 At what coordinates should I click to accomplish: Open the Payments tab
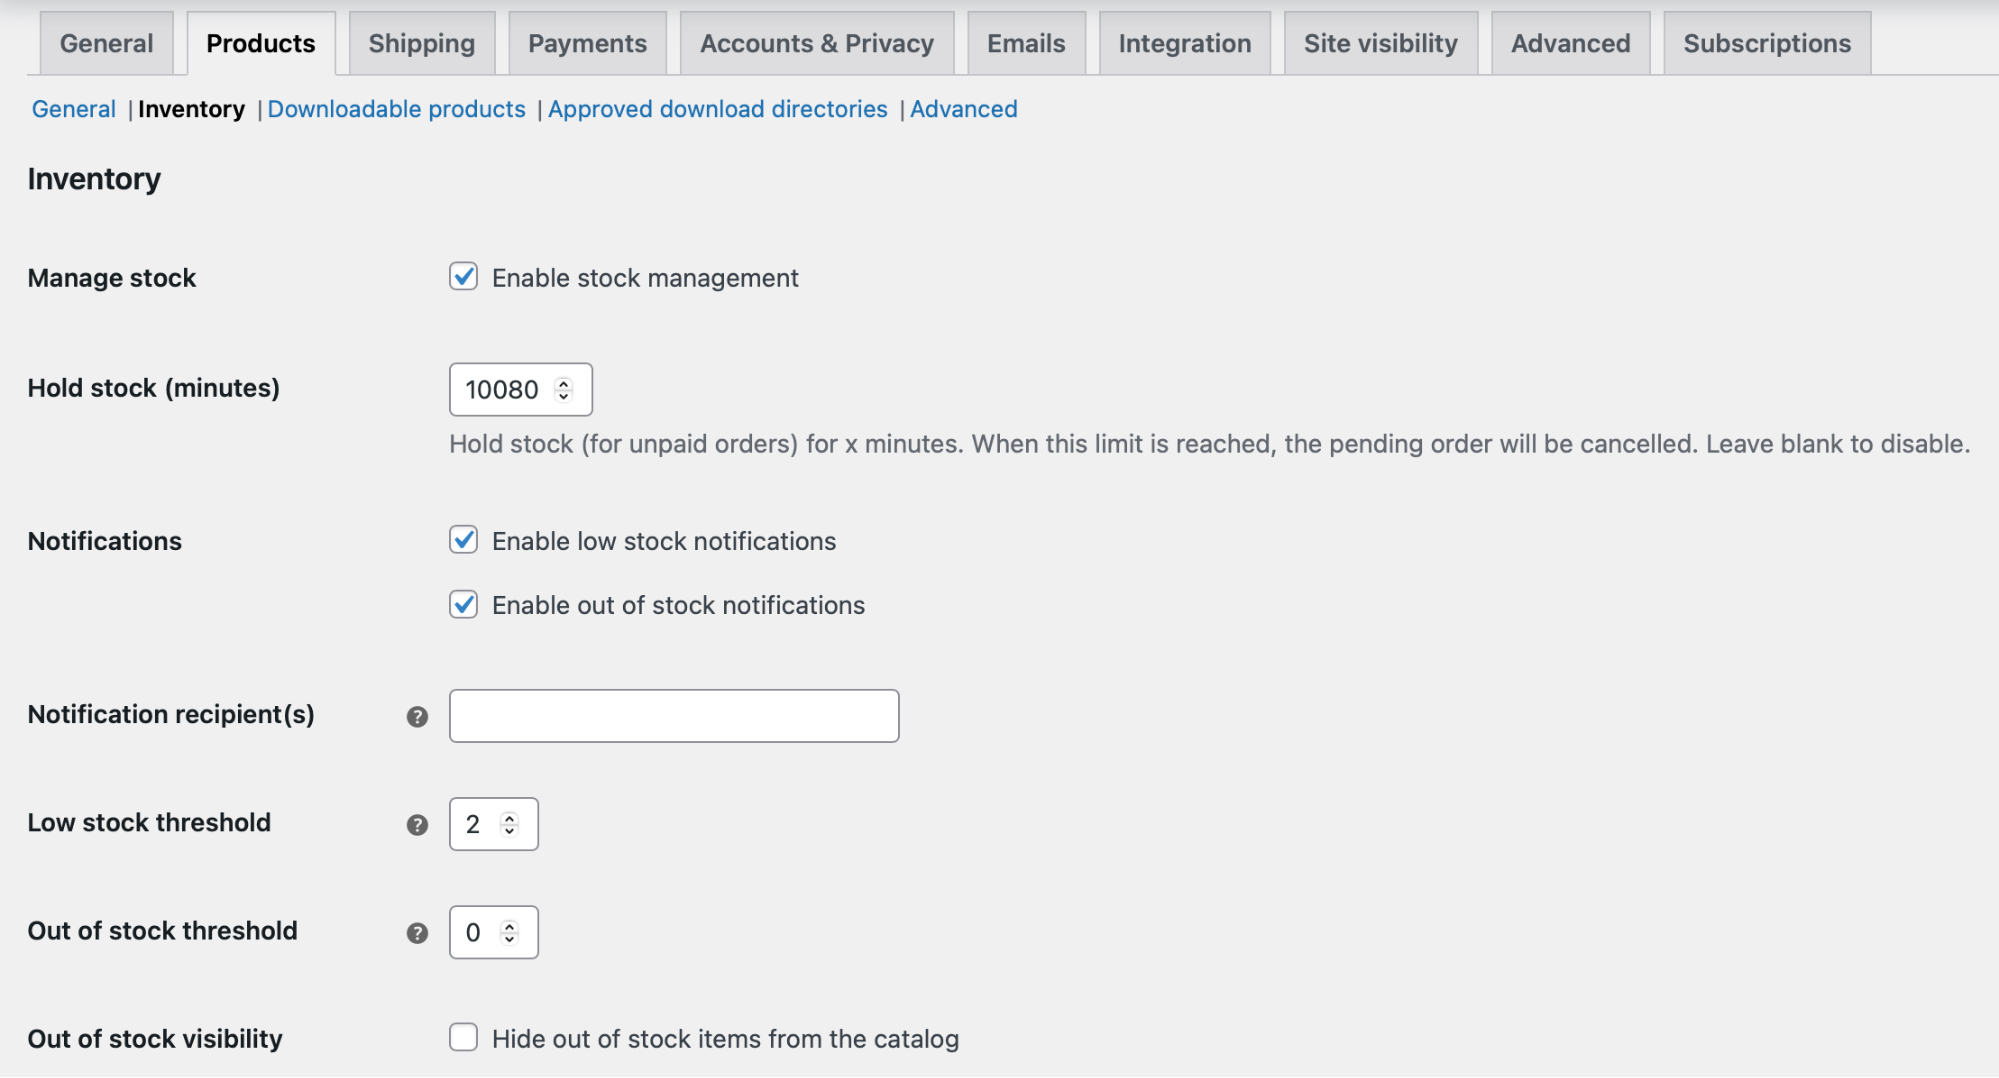point(588,43)
